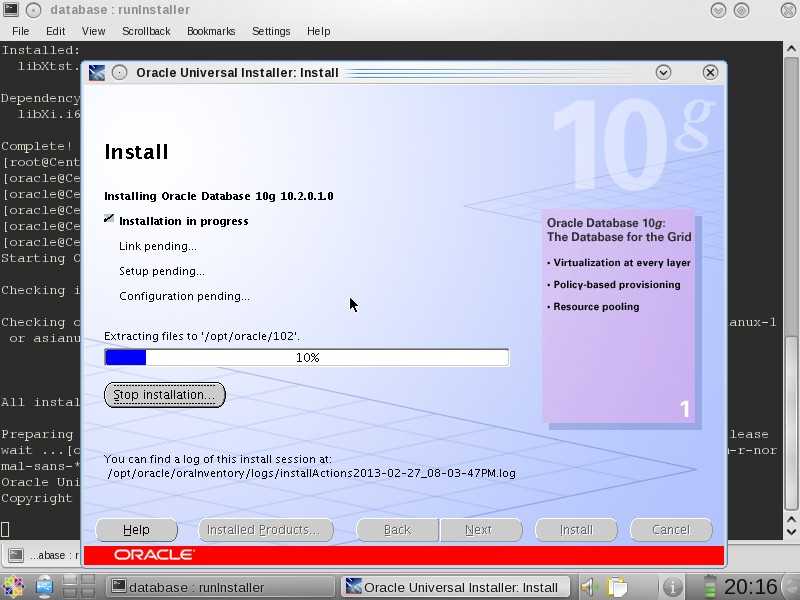Click the 'Policy-based provisioning' bullet
800x600 pixels.
tap(614, 285)
